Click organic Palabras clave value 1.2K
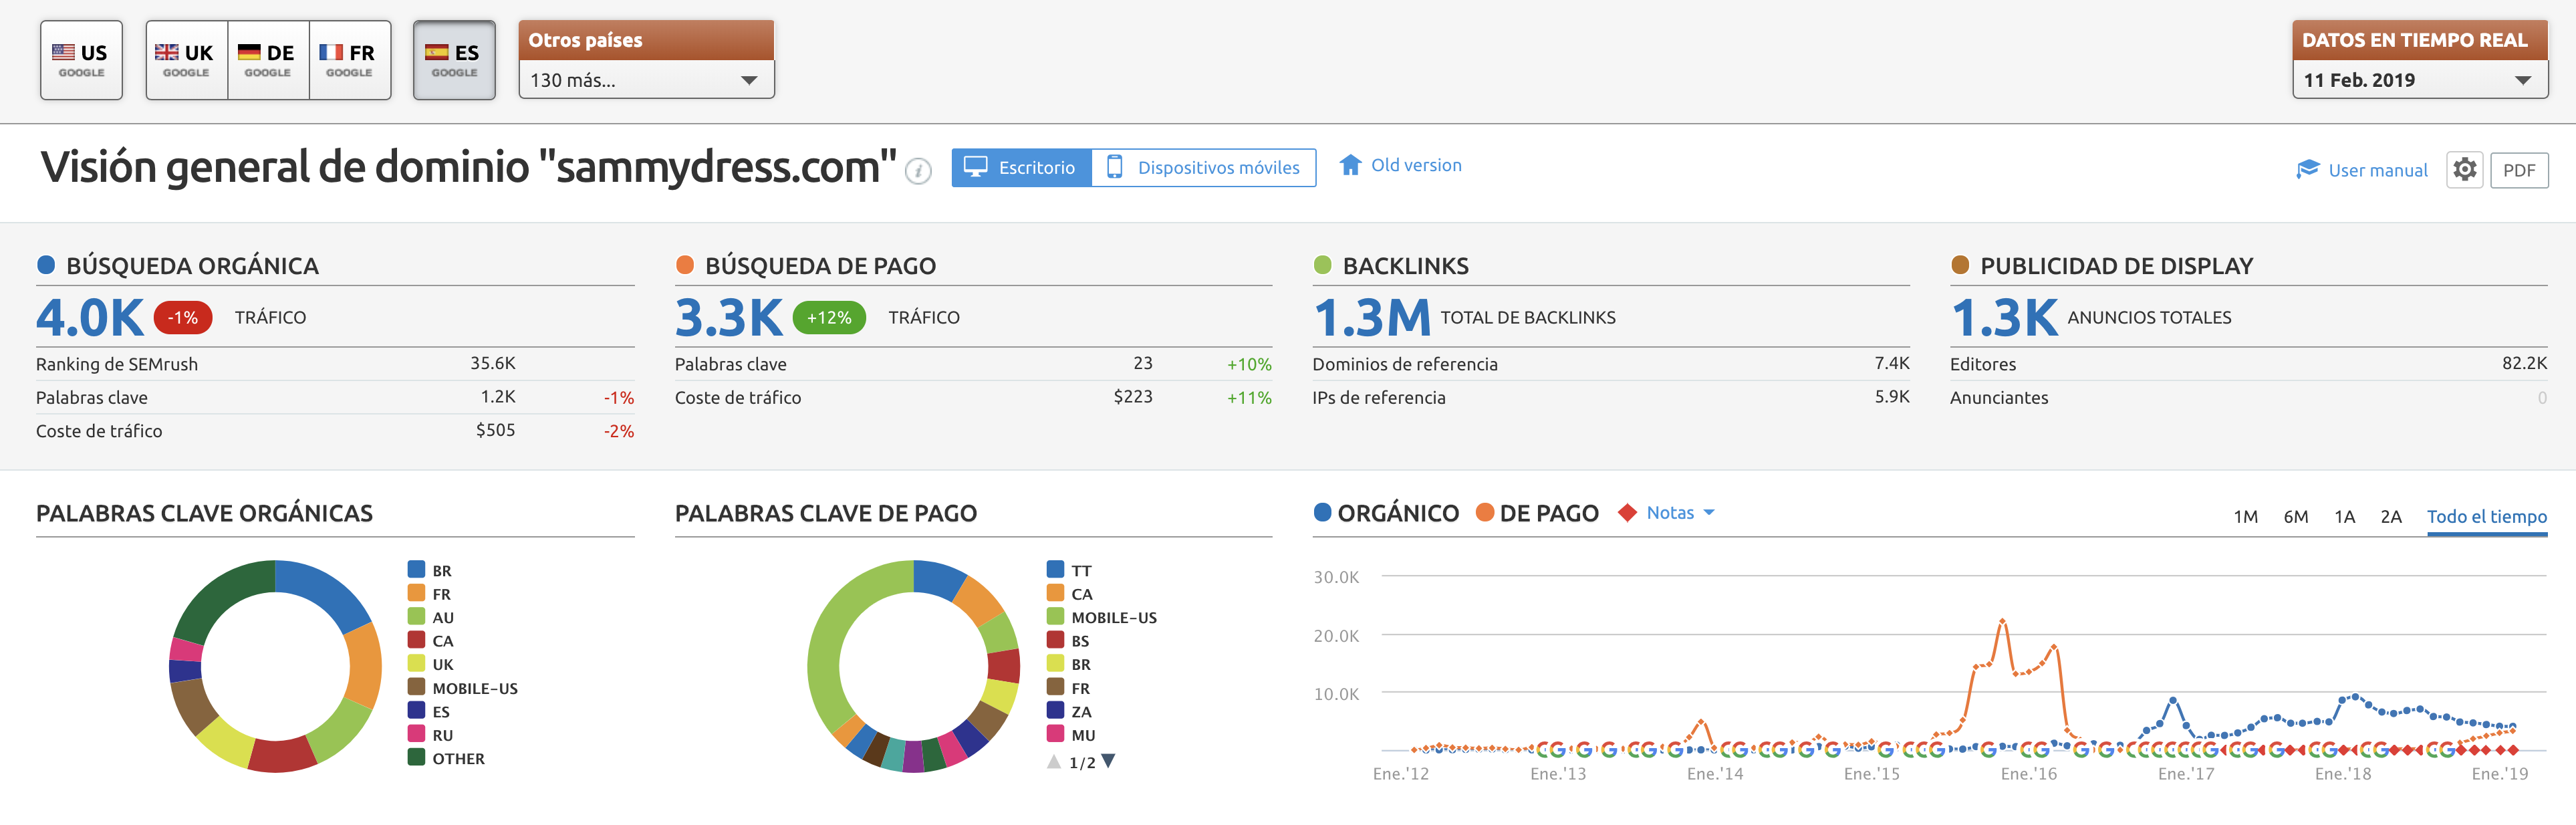Viewport: 2576px width, 825px height. click(x=498, y=397)
